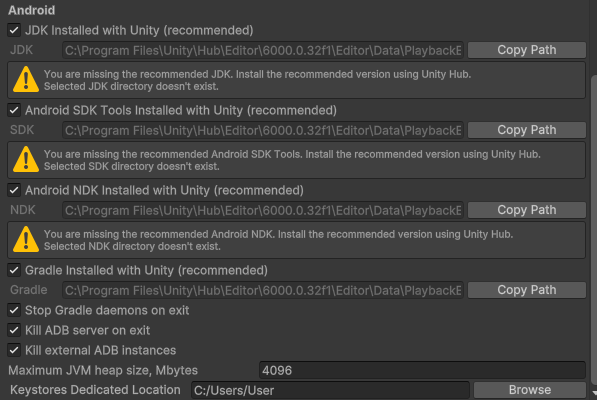The height and width of the screenshot is (400, 597).
Task: Uncheck Kill external ADB instances
Action: click(x=14, y=350)
